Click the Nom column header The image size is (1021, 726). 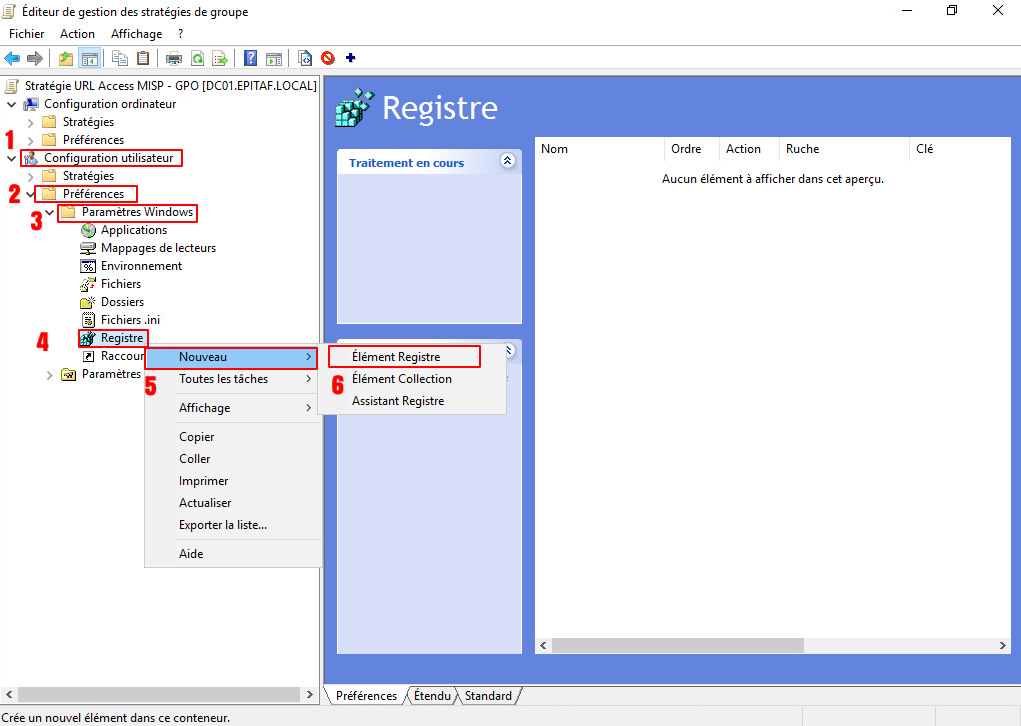598,149
